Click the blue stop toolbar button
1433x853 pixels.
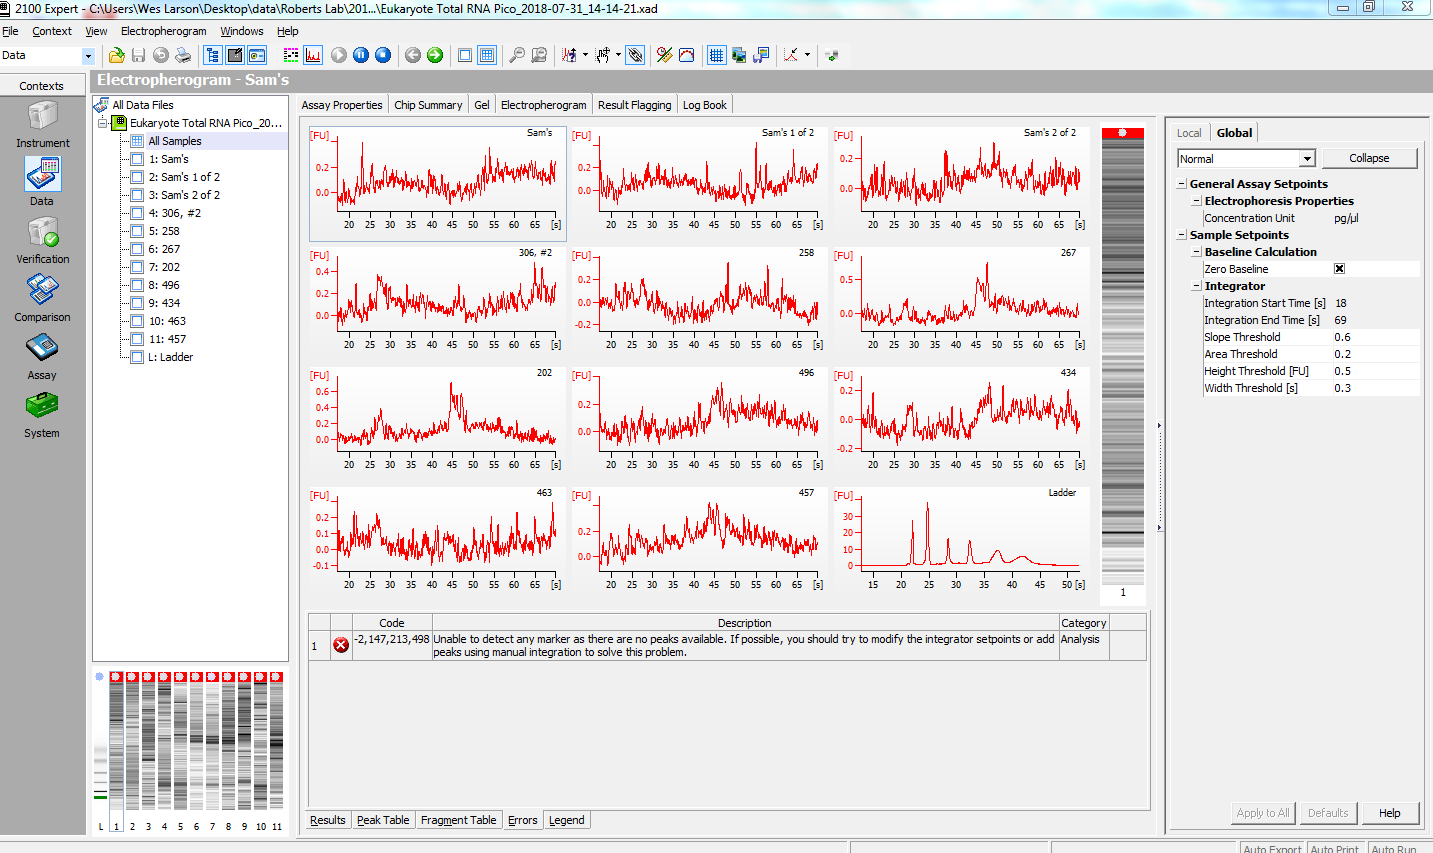[383, 55]
